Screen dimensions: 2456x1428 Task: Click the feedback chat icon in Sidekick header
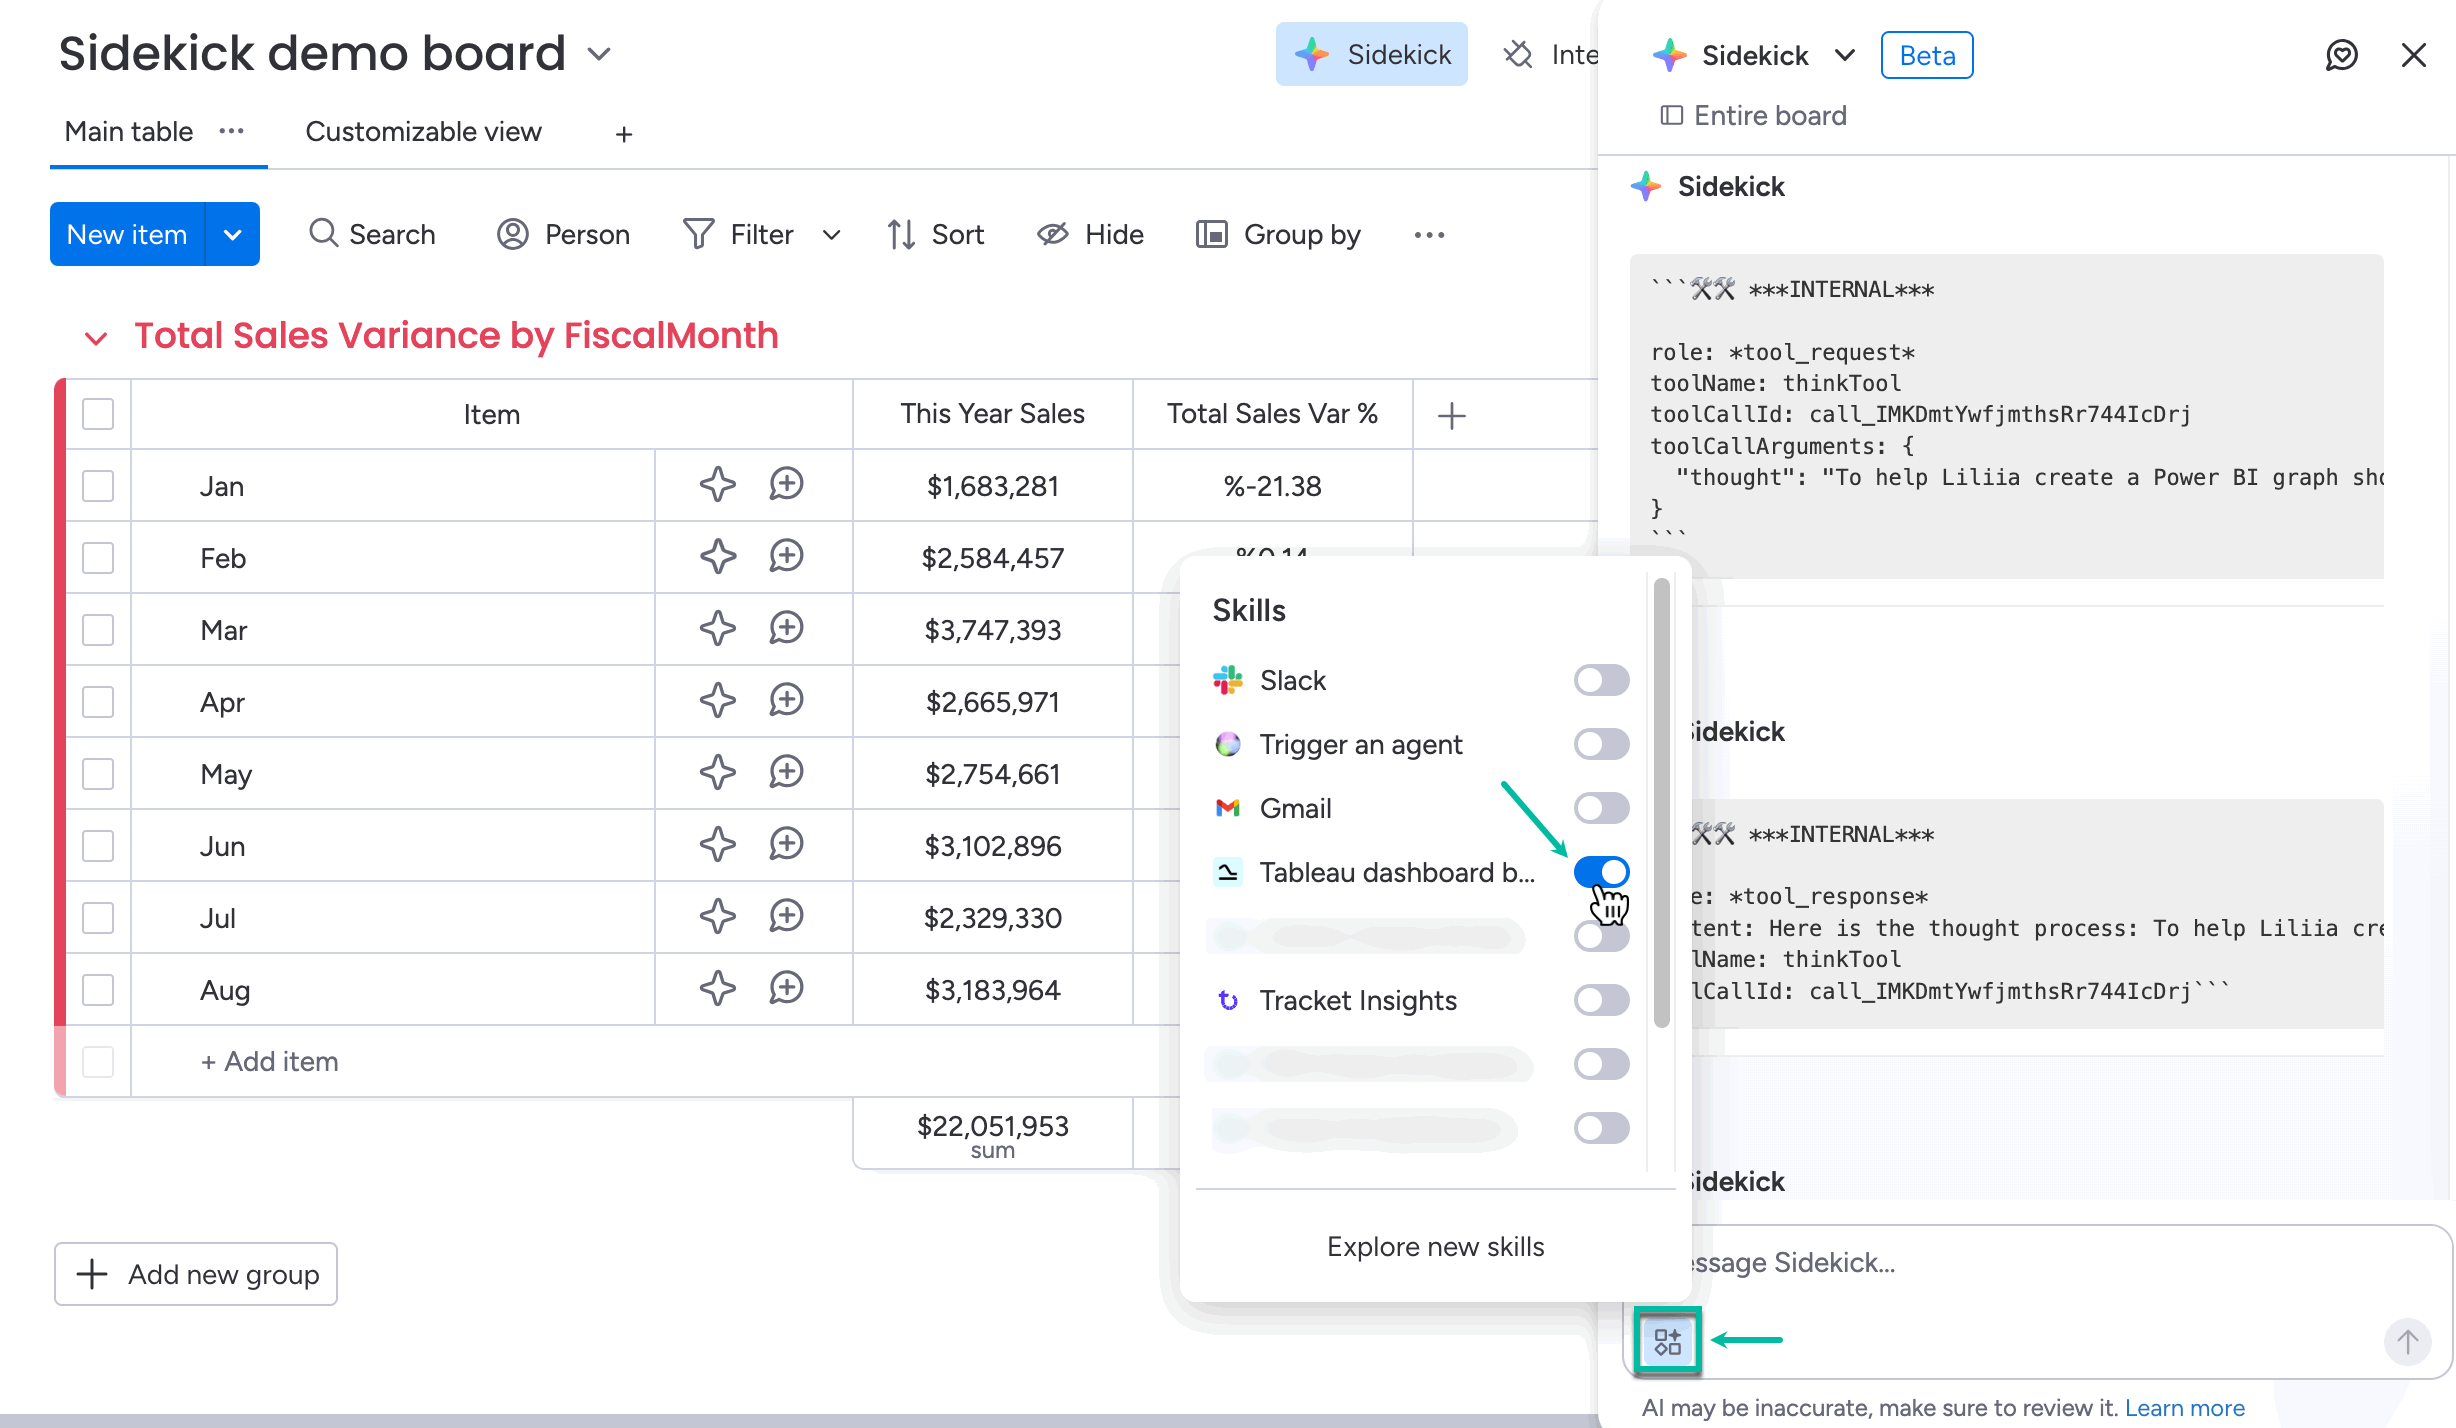click(x=2341, y=55)
